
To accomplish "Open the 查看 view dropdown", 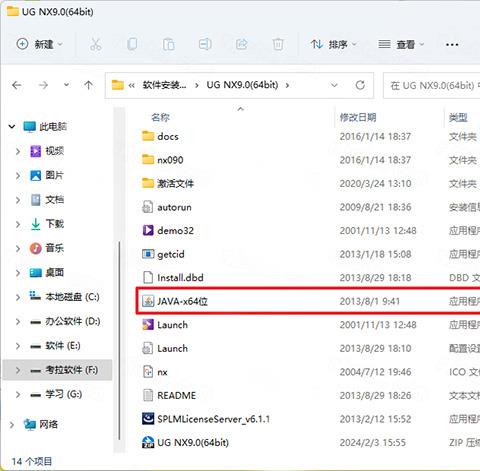I will click(401, 44).
